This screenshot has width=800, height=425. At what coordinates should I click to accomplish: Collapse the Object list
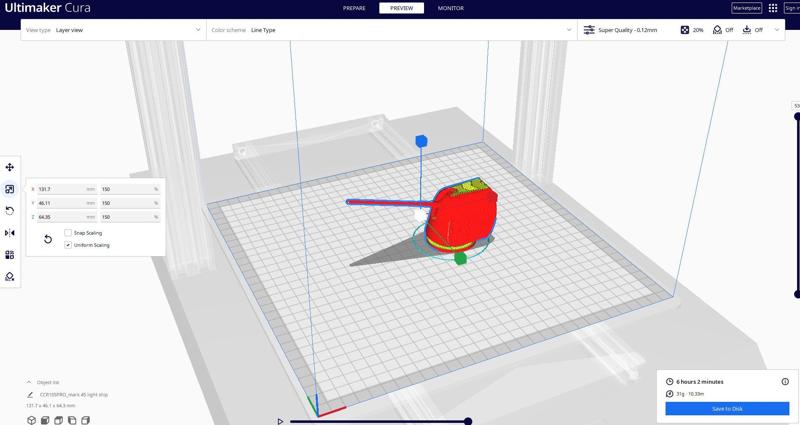pyautogui.click(x=29, y=382)
